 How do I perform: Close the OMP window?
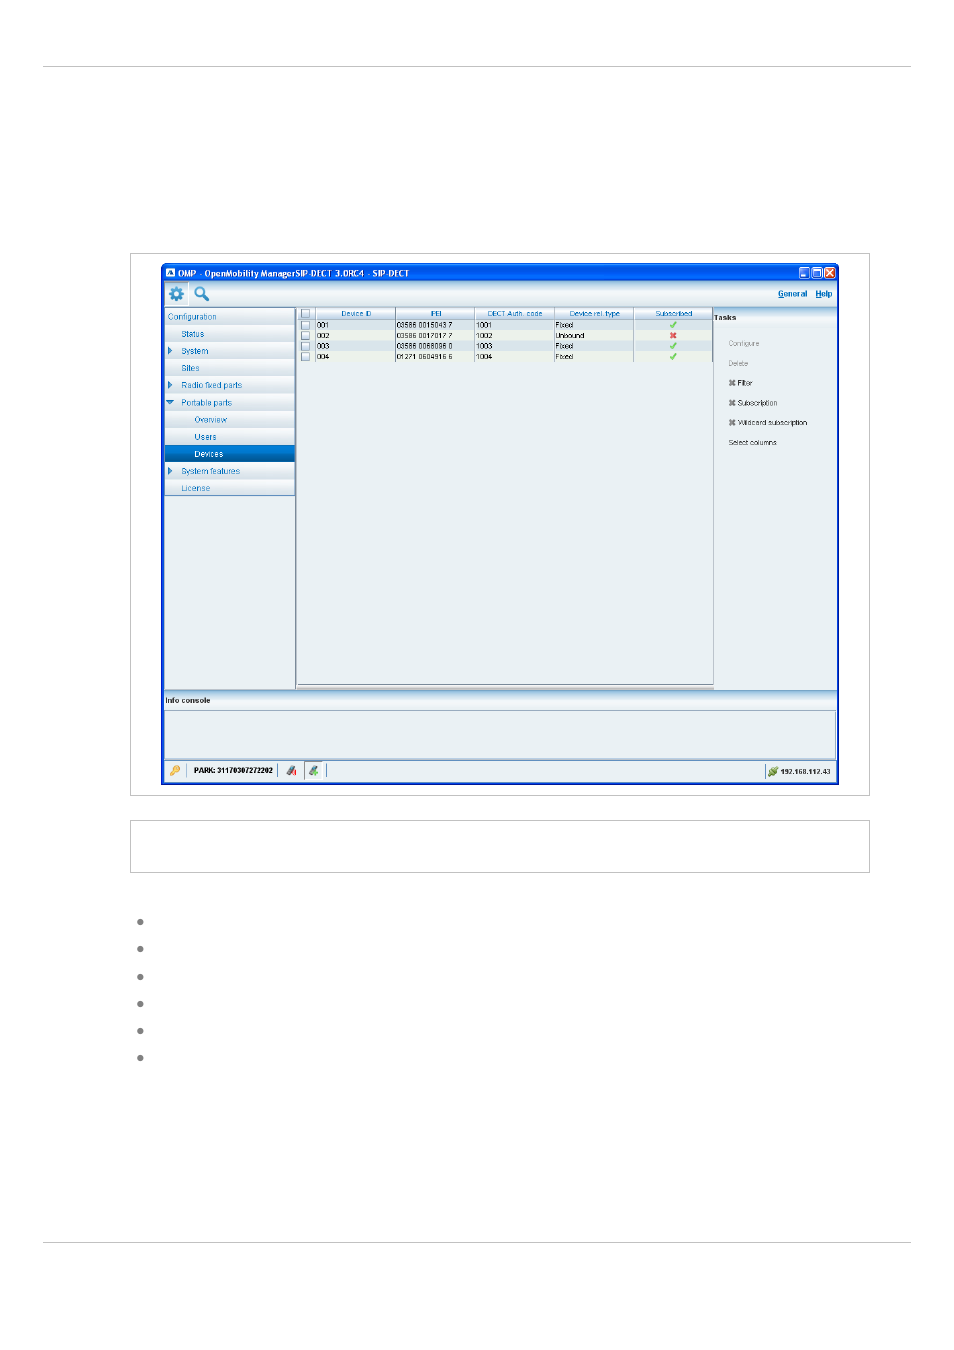click(830, 272)
